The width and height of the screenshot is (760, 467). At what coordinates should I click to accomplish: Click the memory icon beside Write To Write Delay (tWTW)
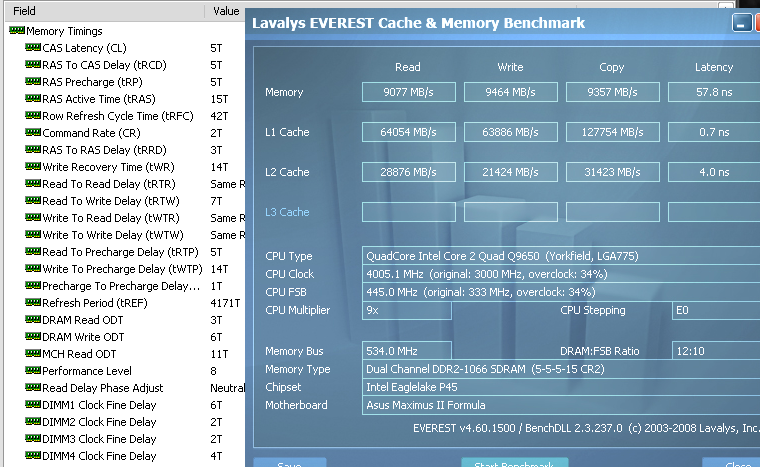tap(33, 234)
